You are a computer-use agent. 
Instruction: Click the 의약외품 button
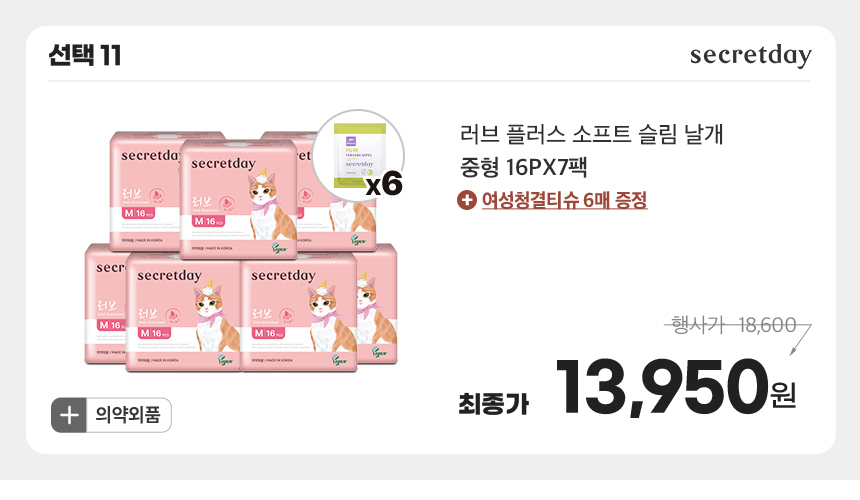tap(111, 415)
